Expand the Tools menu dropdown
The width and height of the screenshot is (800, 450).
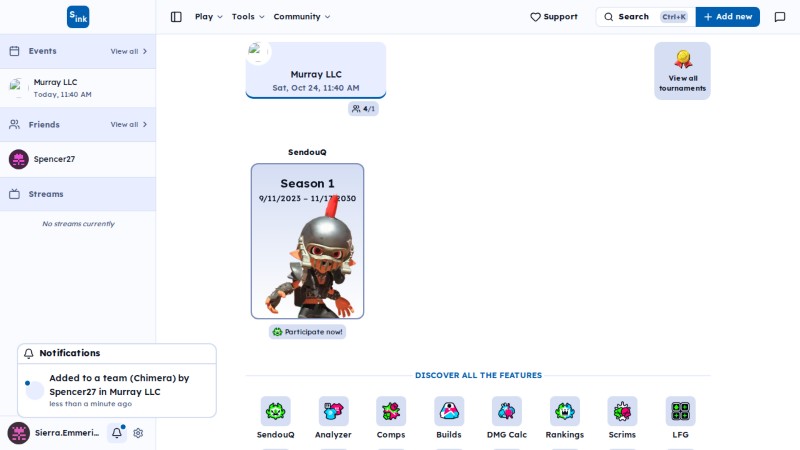[x=248, y=17]
